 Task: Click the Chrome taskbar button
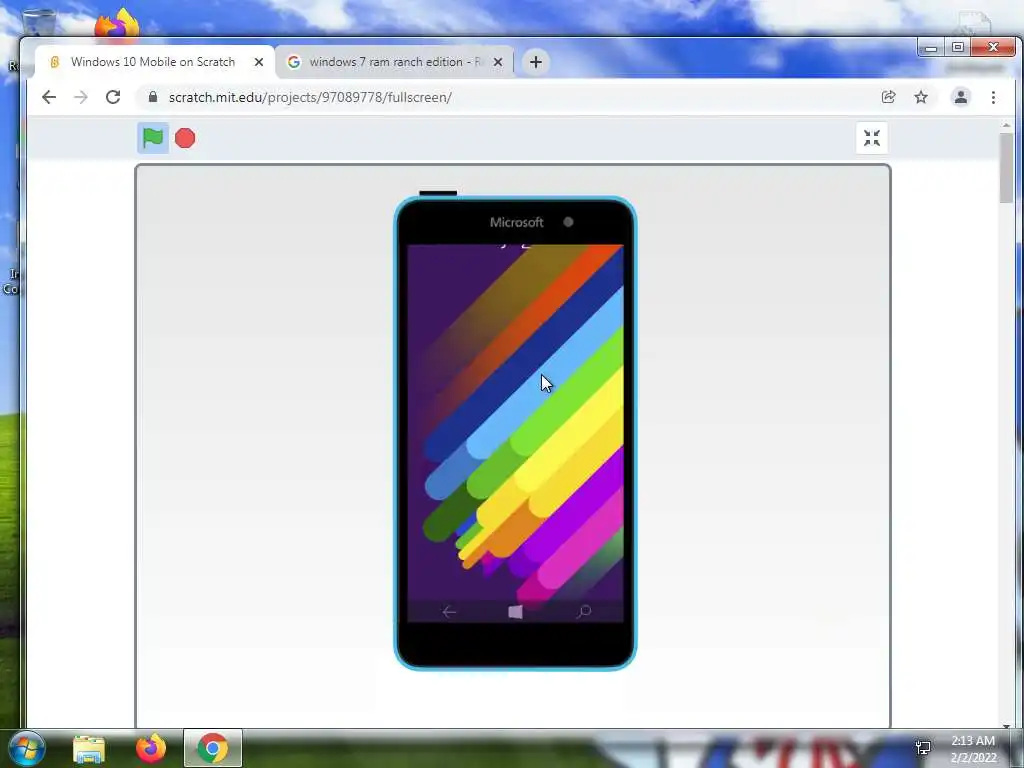point(212,748)
